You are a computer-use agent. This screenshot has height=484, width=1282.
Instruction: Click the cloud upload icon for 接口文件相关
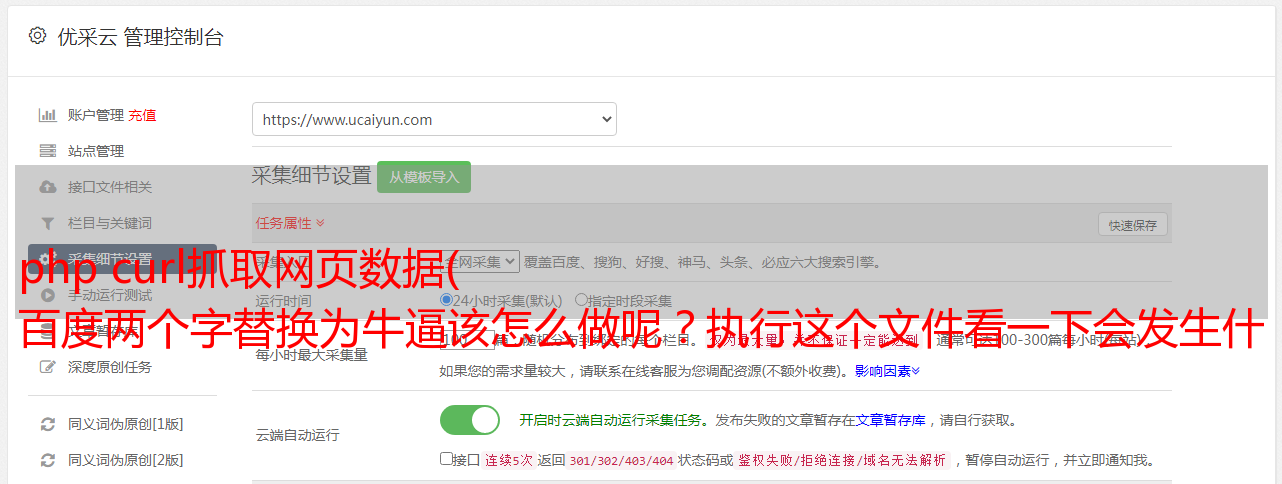coord(47,187)
